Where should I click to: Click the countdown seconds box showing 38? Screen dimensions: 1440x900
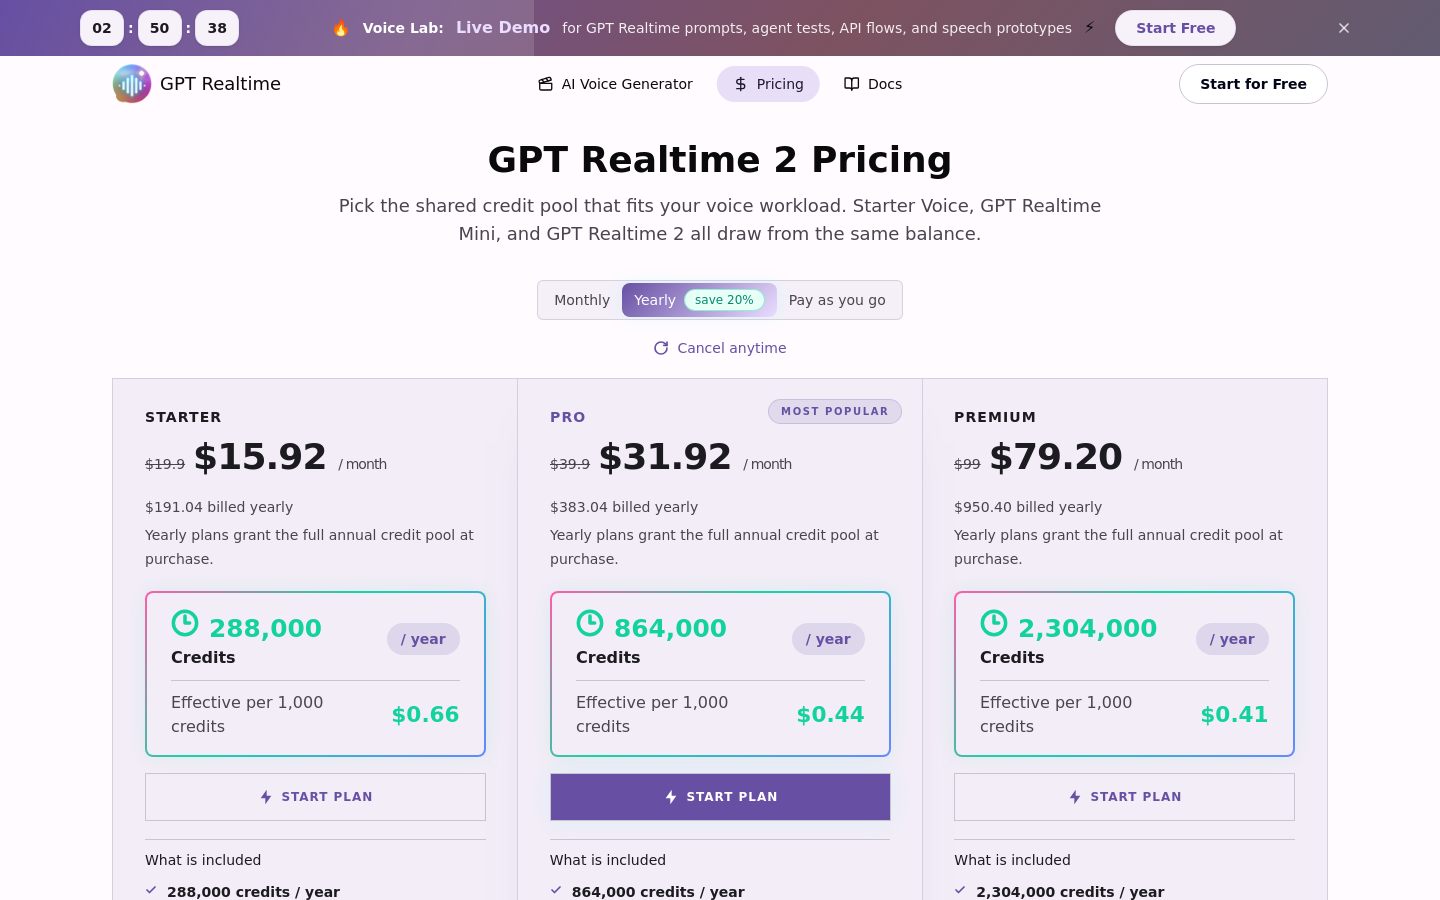217,28
